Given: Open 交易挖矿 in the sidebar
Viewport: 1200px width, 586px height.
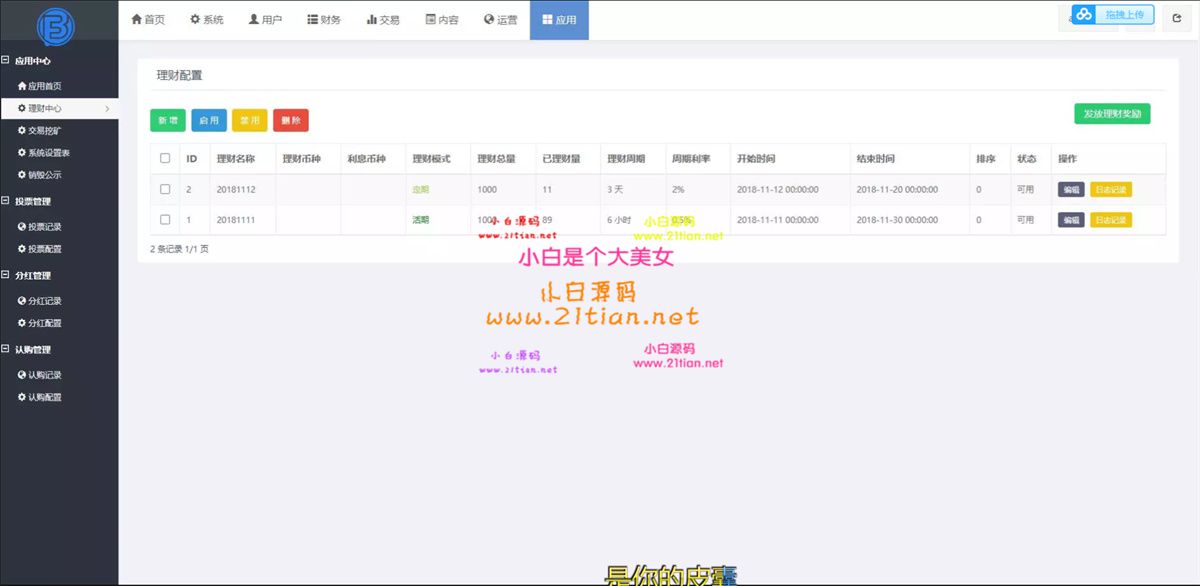Looking at the screenshot, I should tap(45, 130).
